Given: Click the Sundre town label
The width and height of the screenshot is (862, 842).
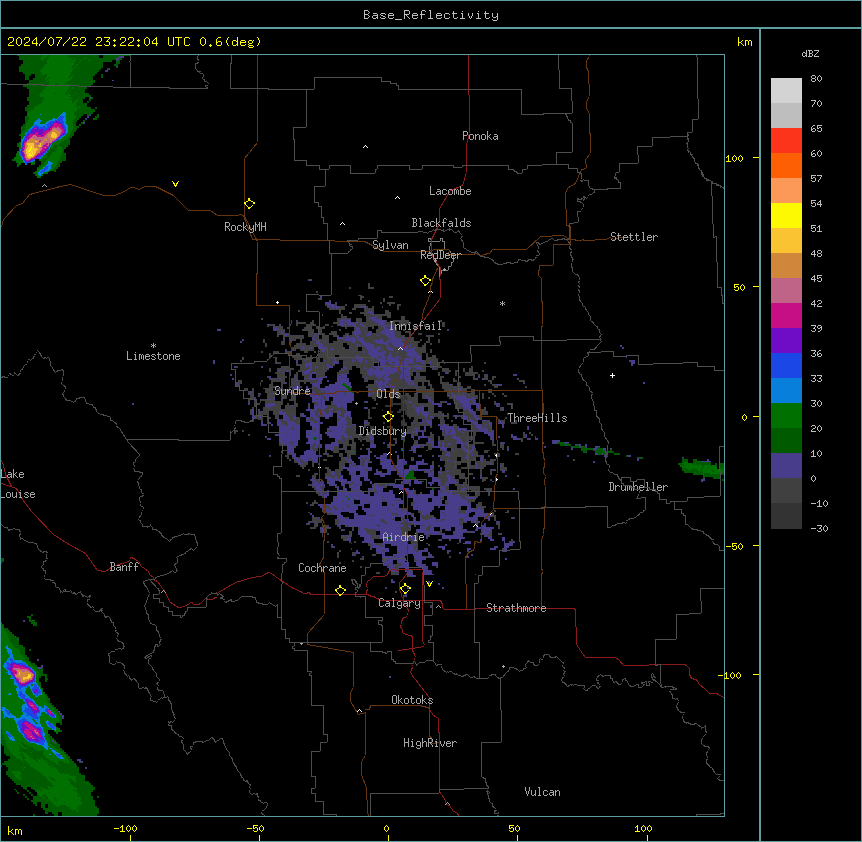Looking at the screenshot, I should pyautogui.click(x=292, y=391).
